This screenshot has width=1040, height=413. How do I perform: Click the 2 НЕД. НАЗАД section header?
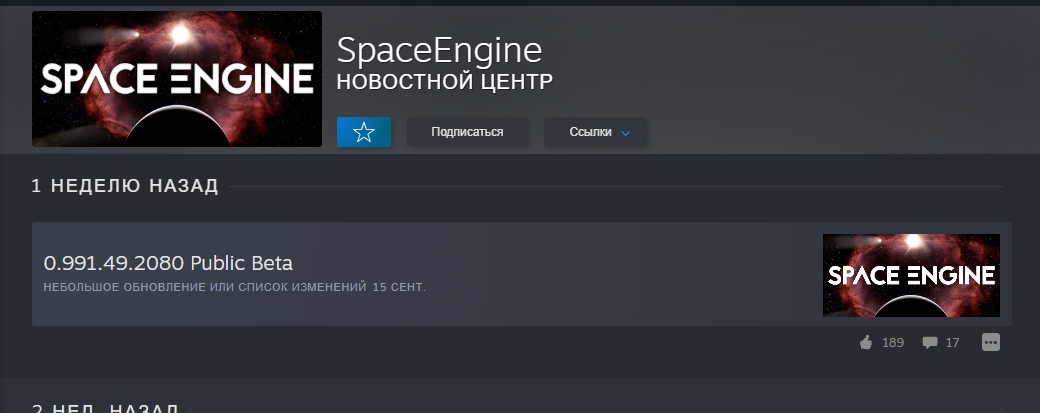[x=105, y=408]
